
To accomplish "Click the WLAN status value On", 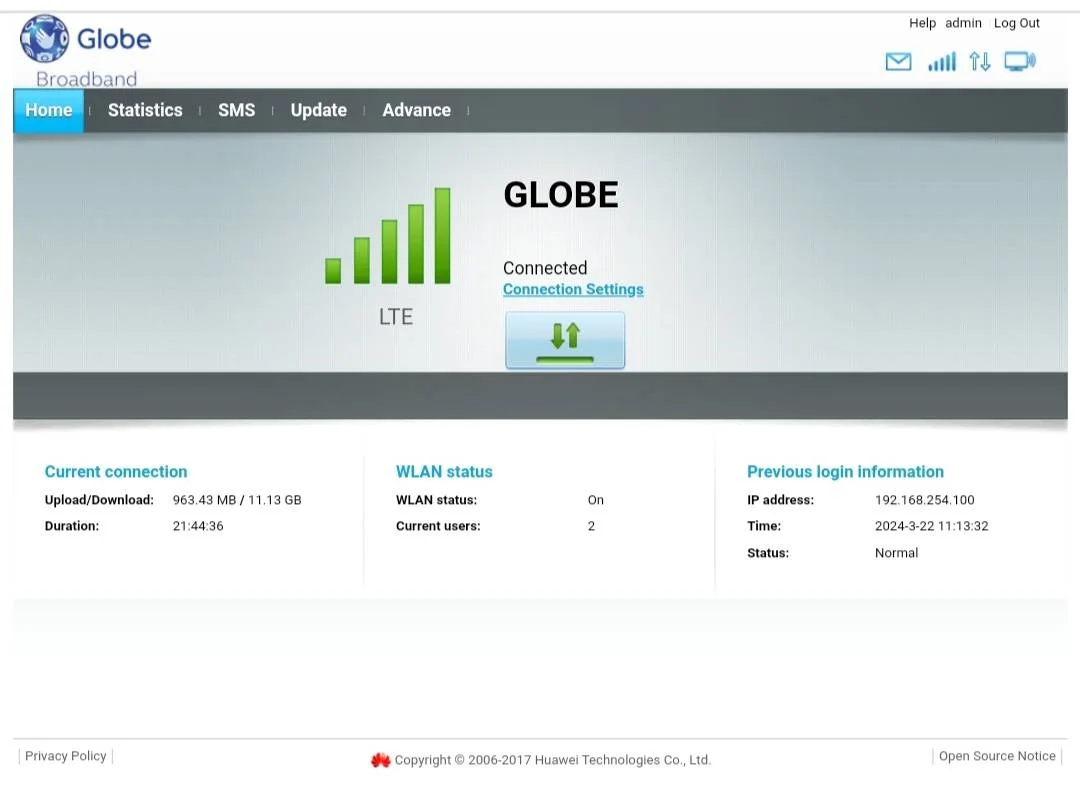I will tap(596, 500).
